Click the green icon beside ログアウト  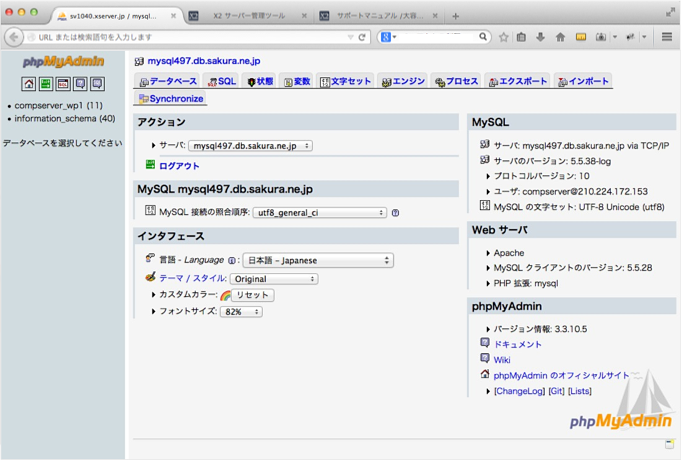click(150, 164)
